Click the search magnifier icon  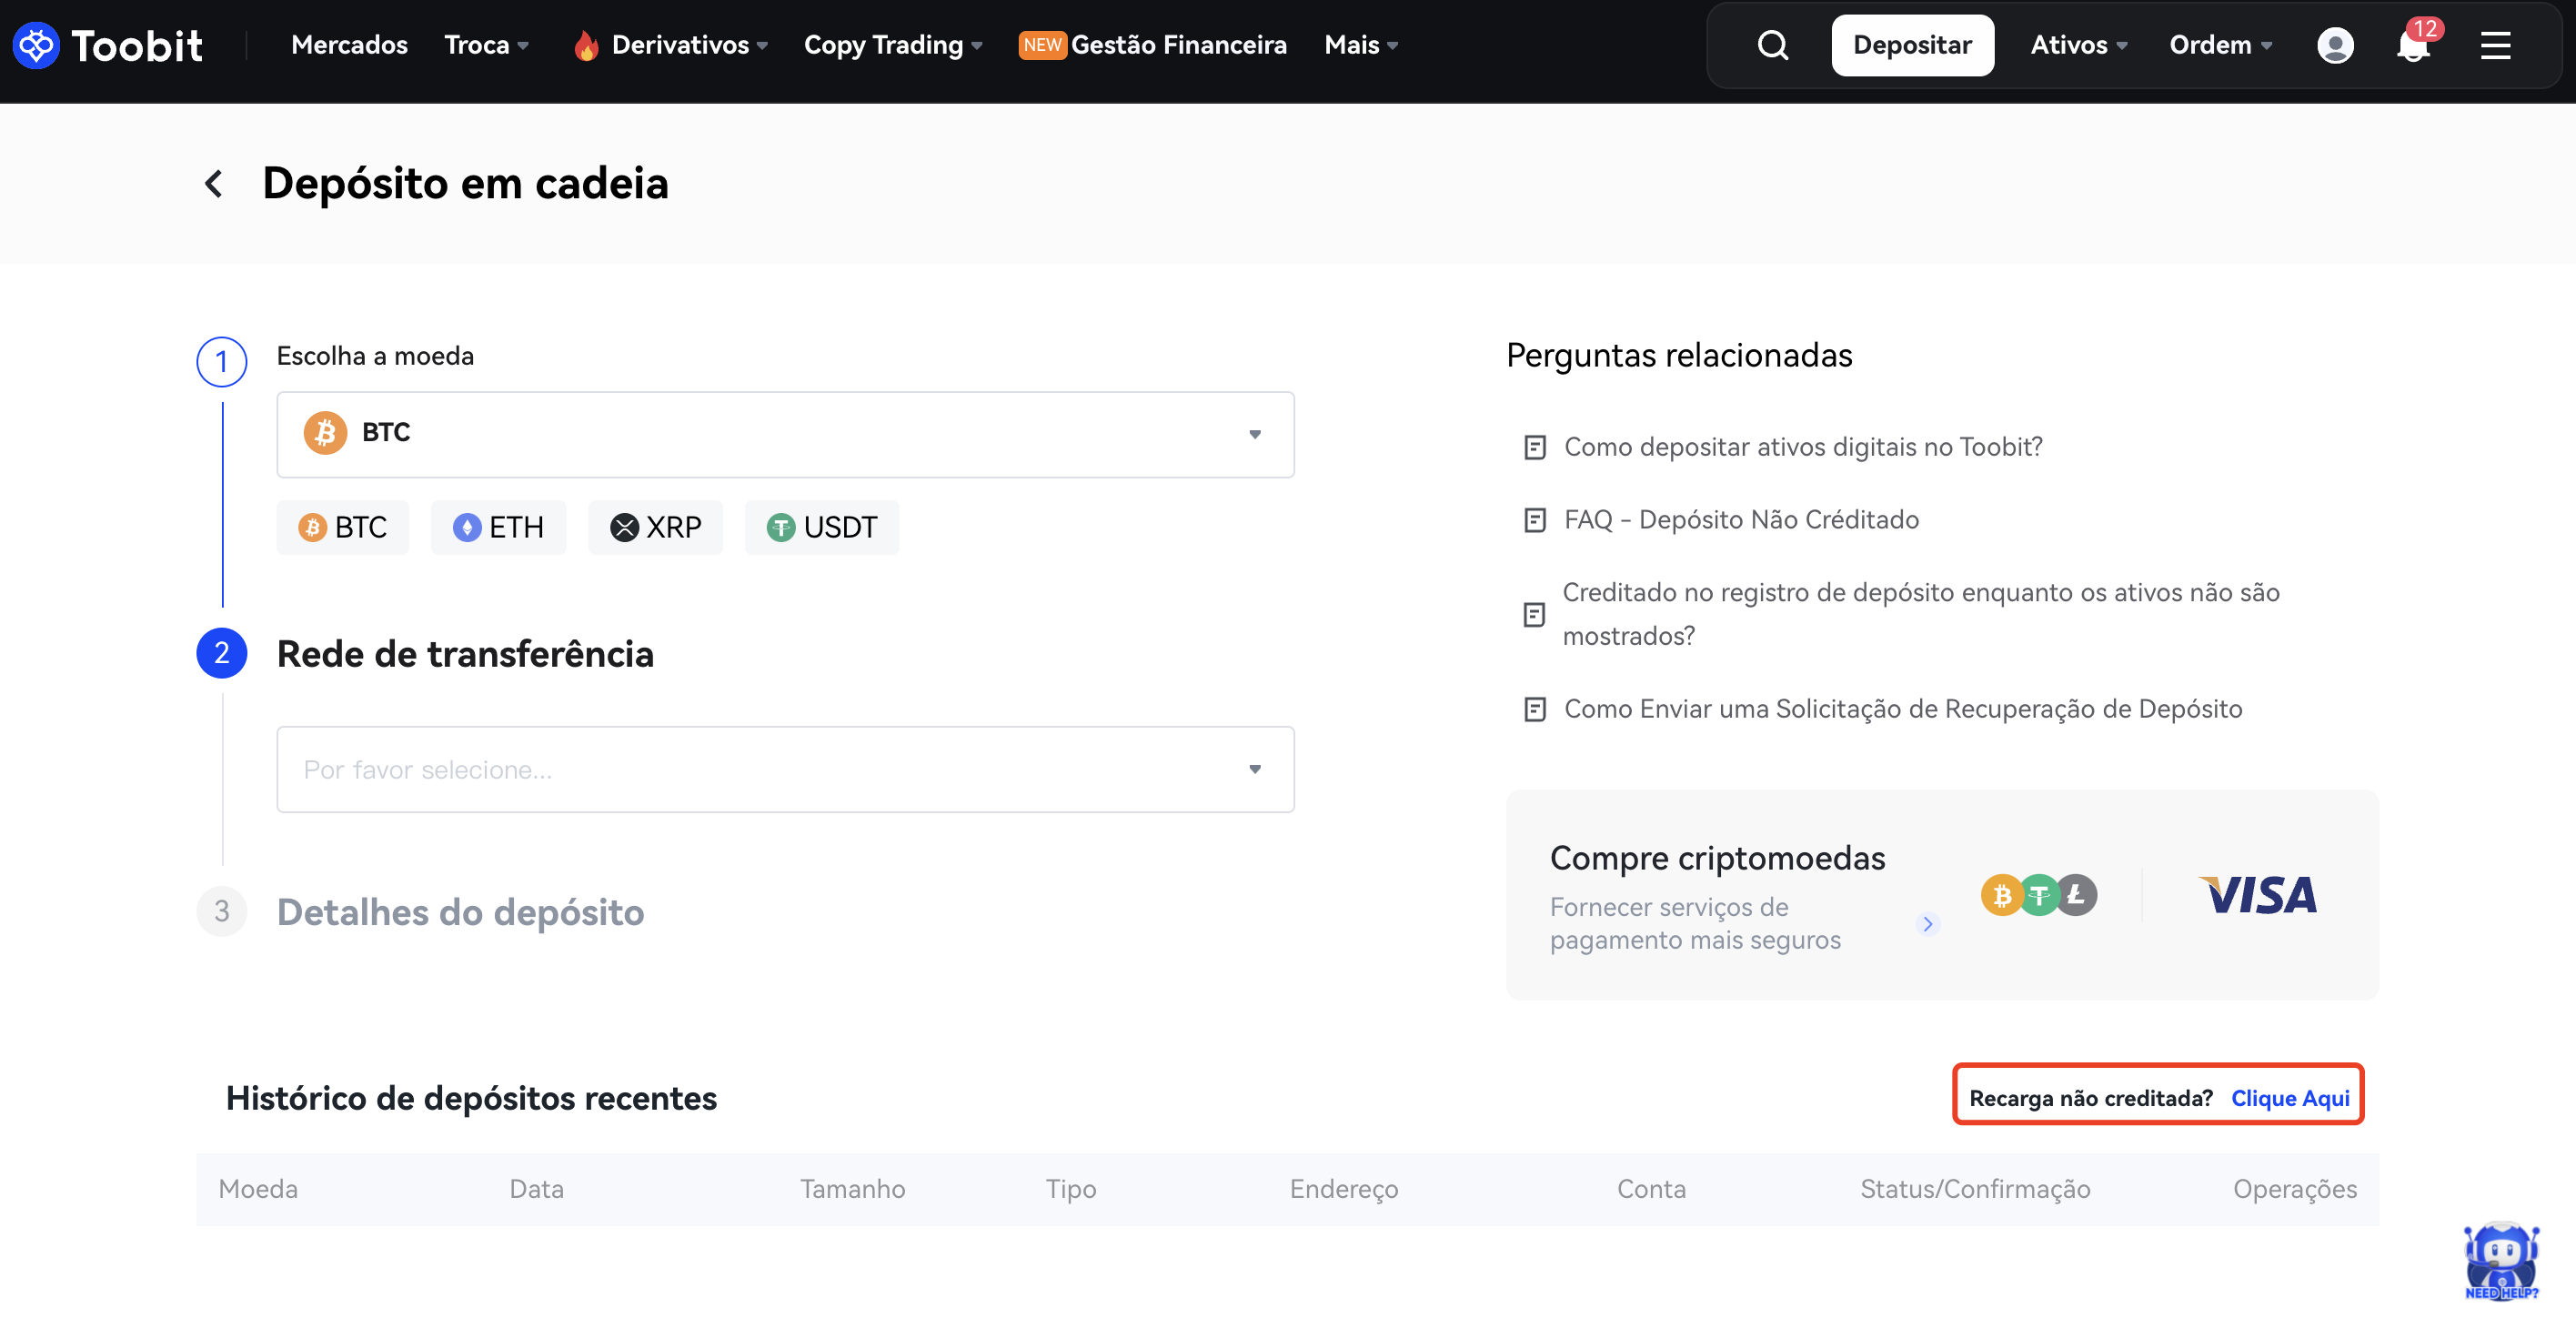point(1772,45)
